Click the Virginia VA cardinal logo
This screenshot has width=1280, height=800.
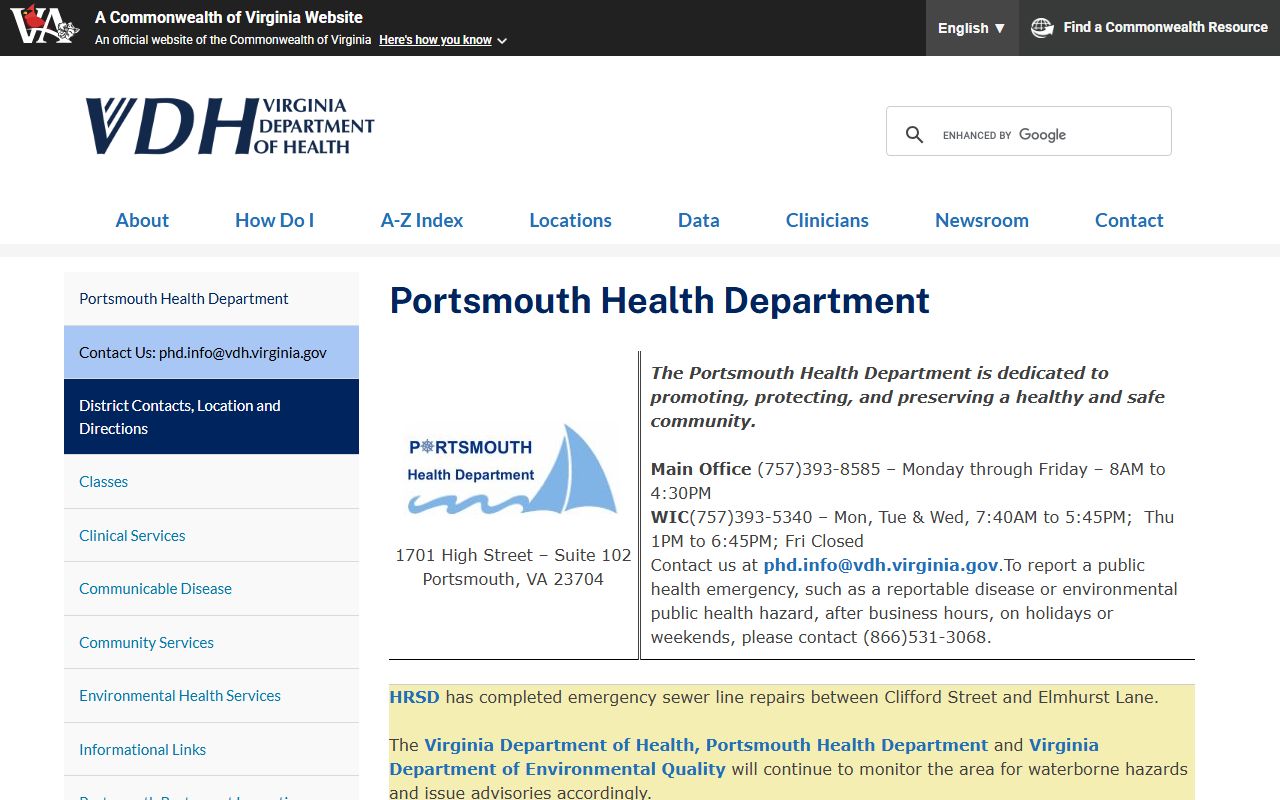[x=45, y=24]
